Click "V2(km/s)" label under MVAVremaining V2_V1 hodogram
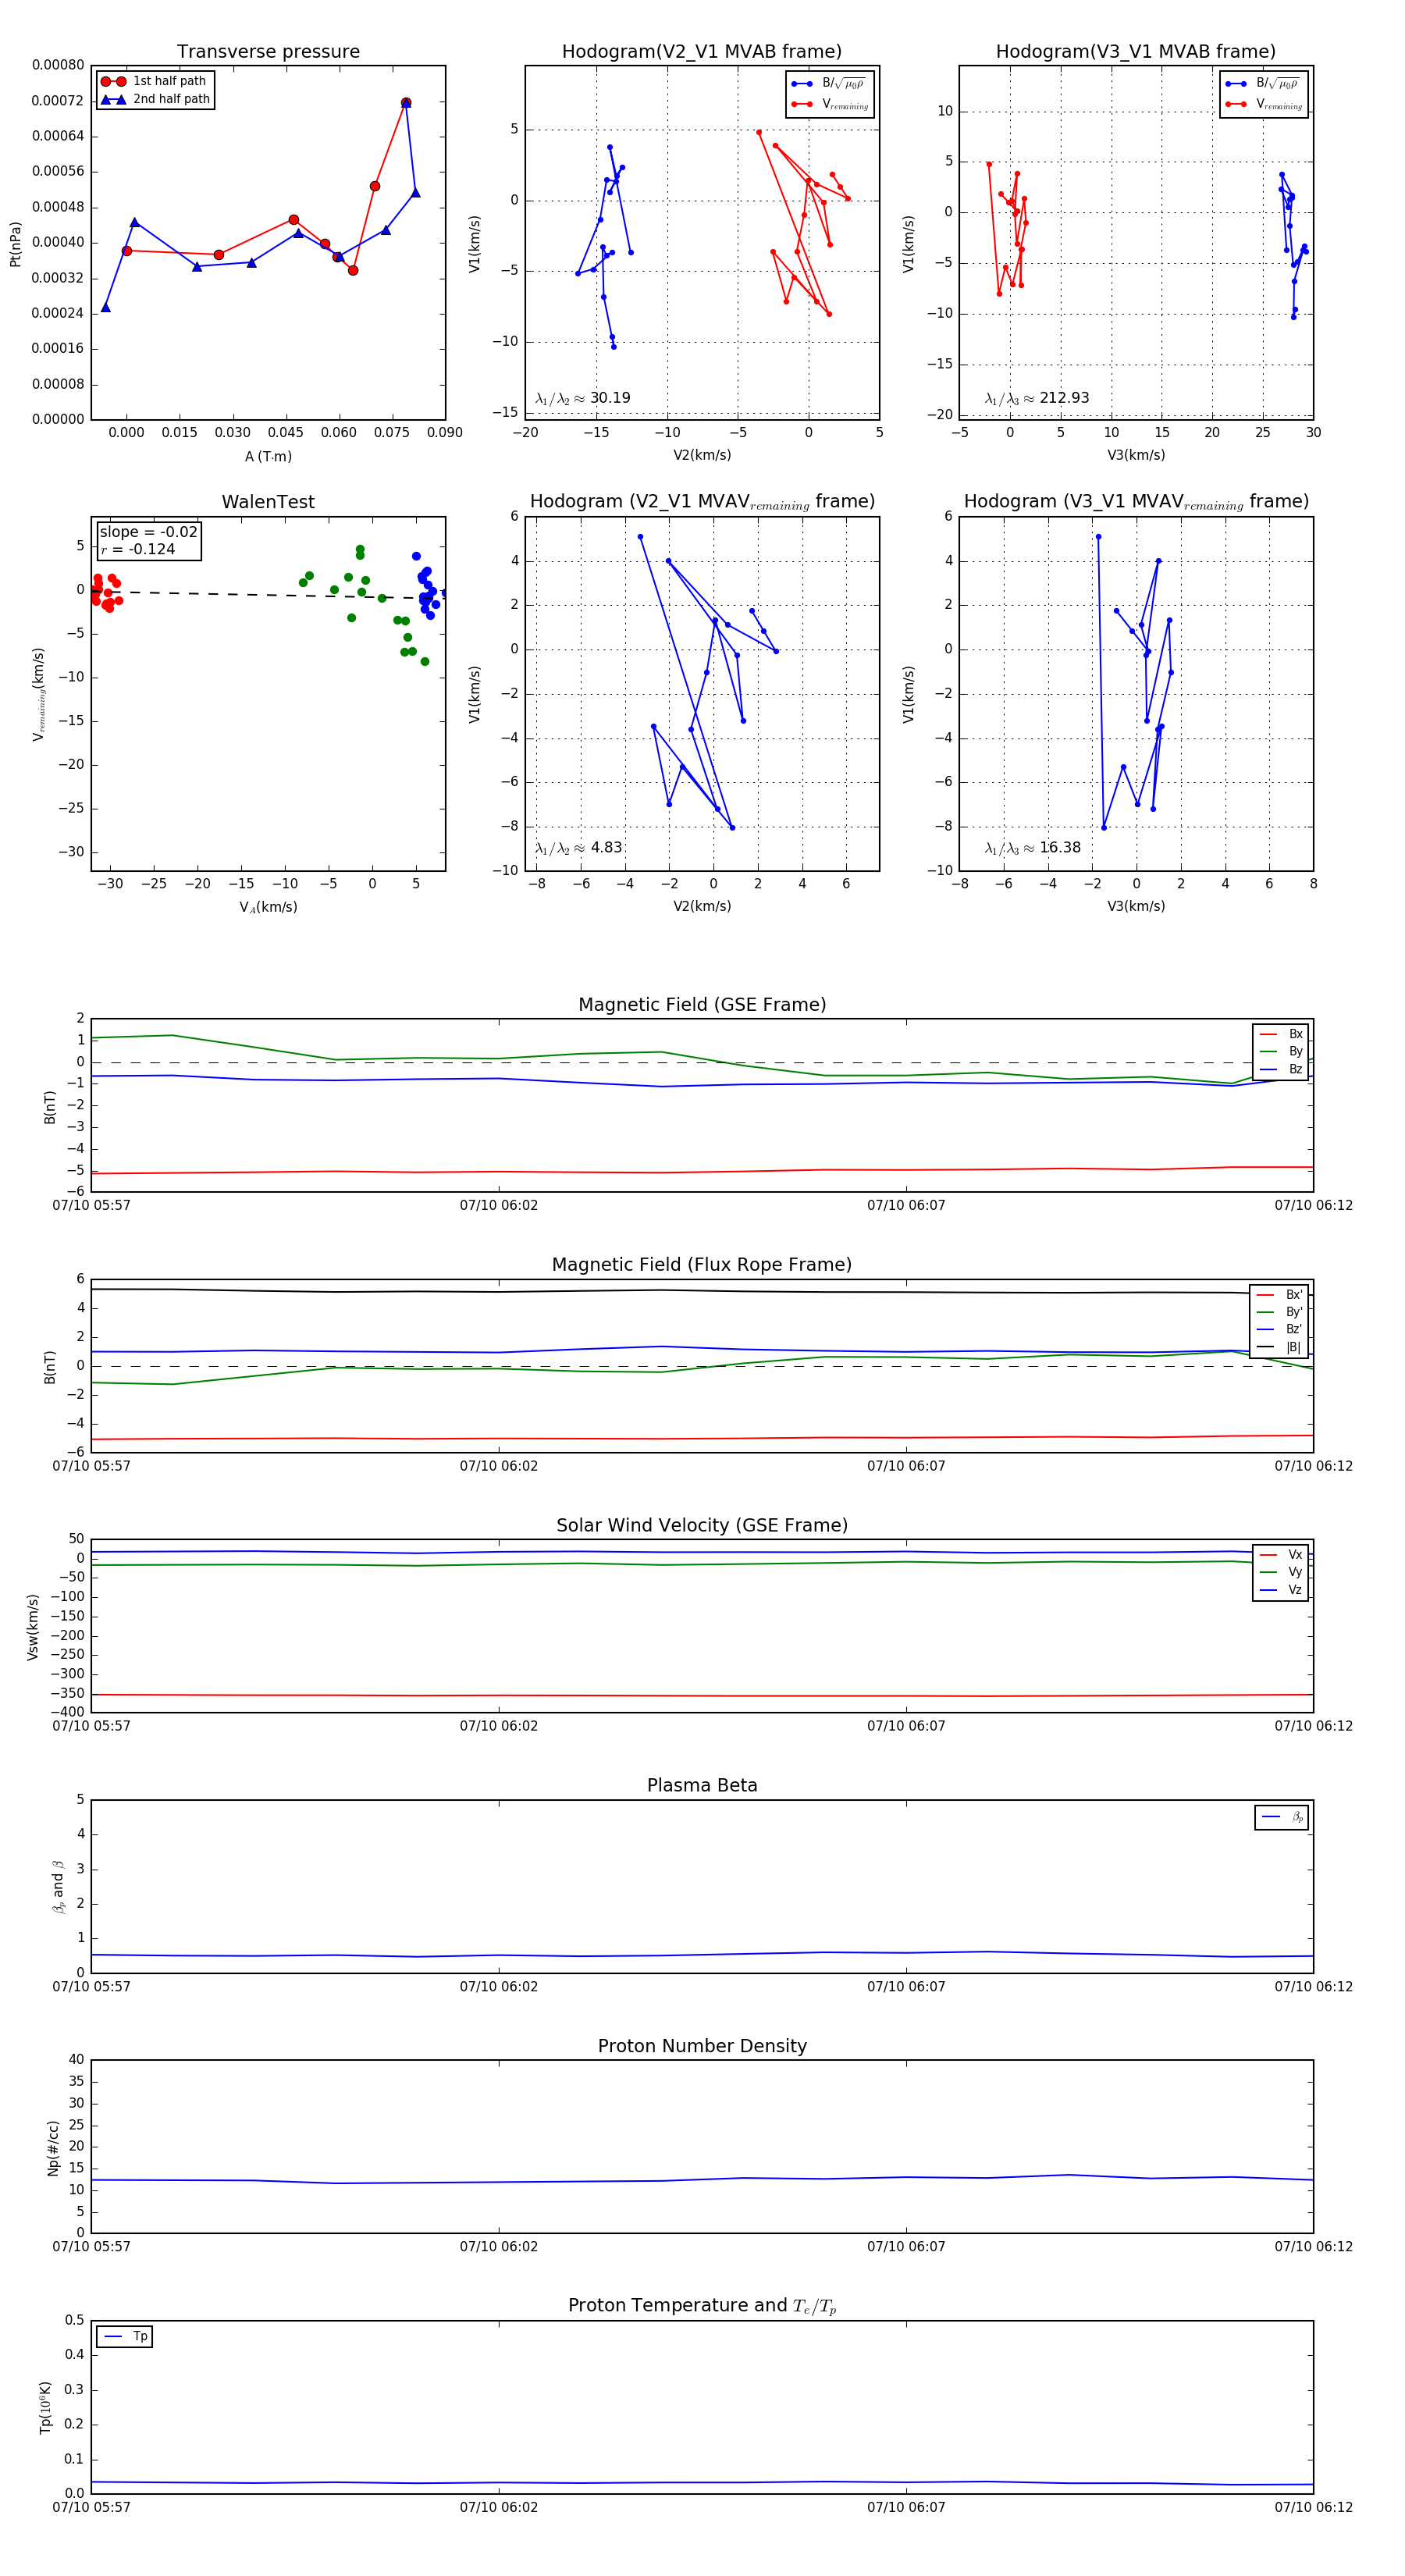Screen dimensions: 1405x2576 (702, 906)
